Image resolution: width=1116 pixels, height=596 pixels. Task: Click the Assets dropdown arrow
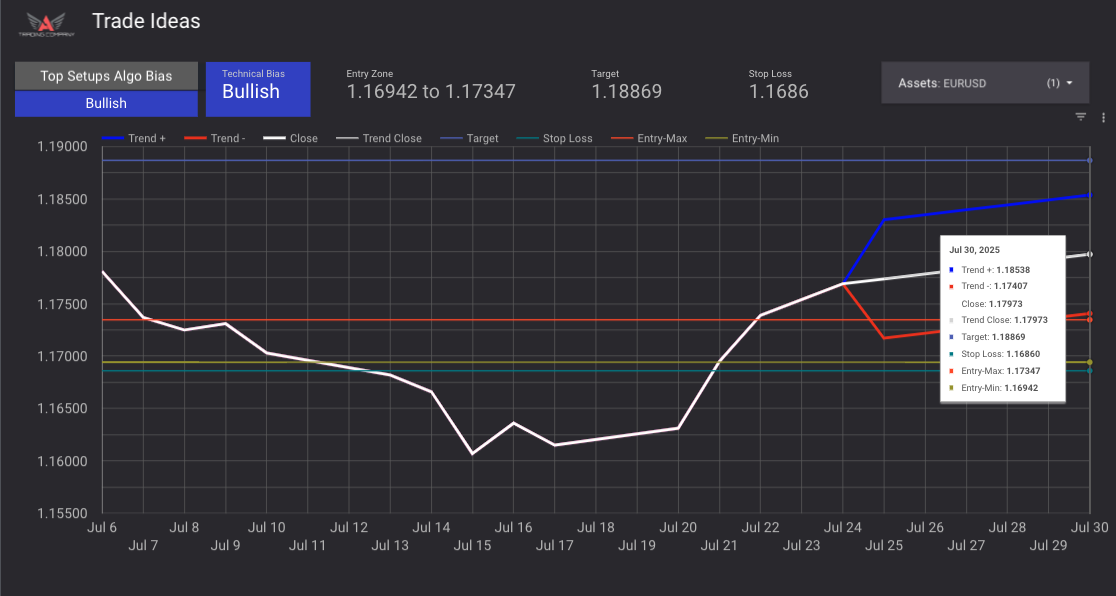(1070, 83)
